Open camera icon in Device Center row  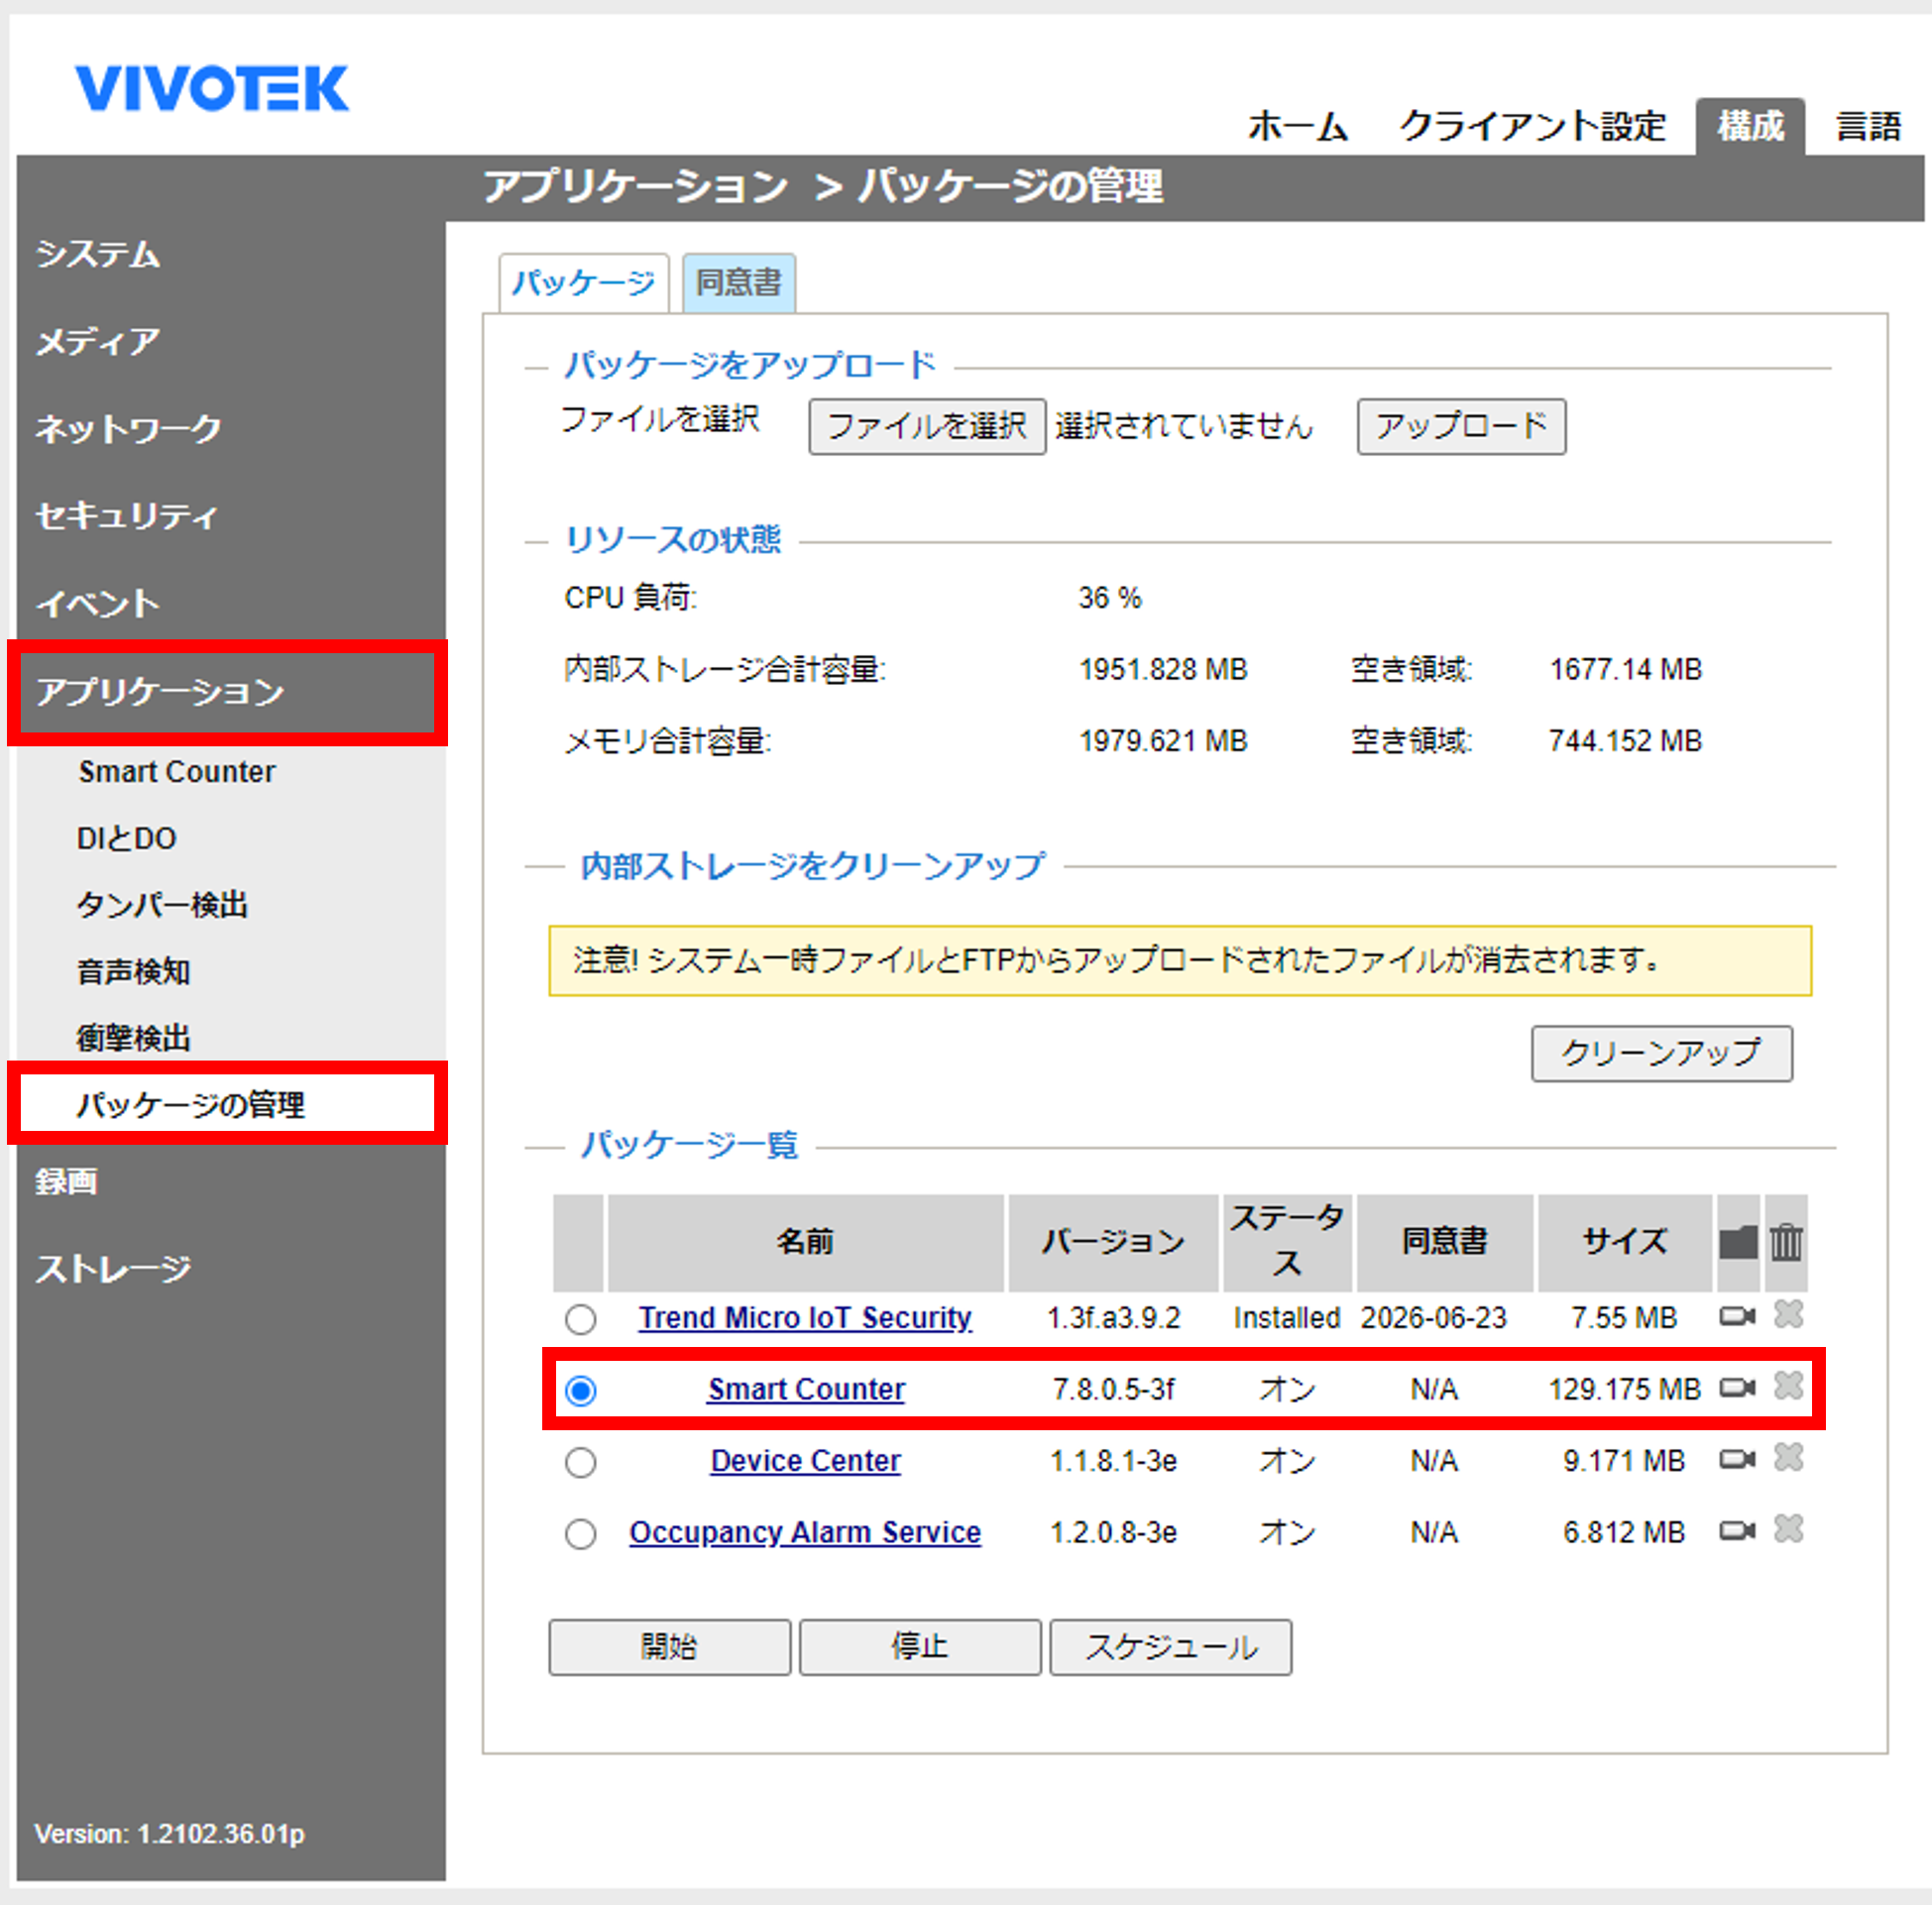pos(1737,1459)
